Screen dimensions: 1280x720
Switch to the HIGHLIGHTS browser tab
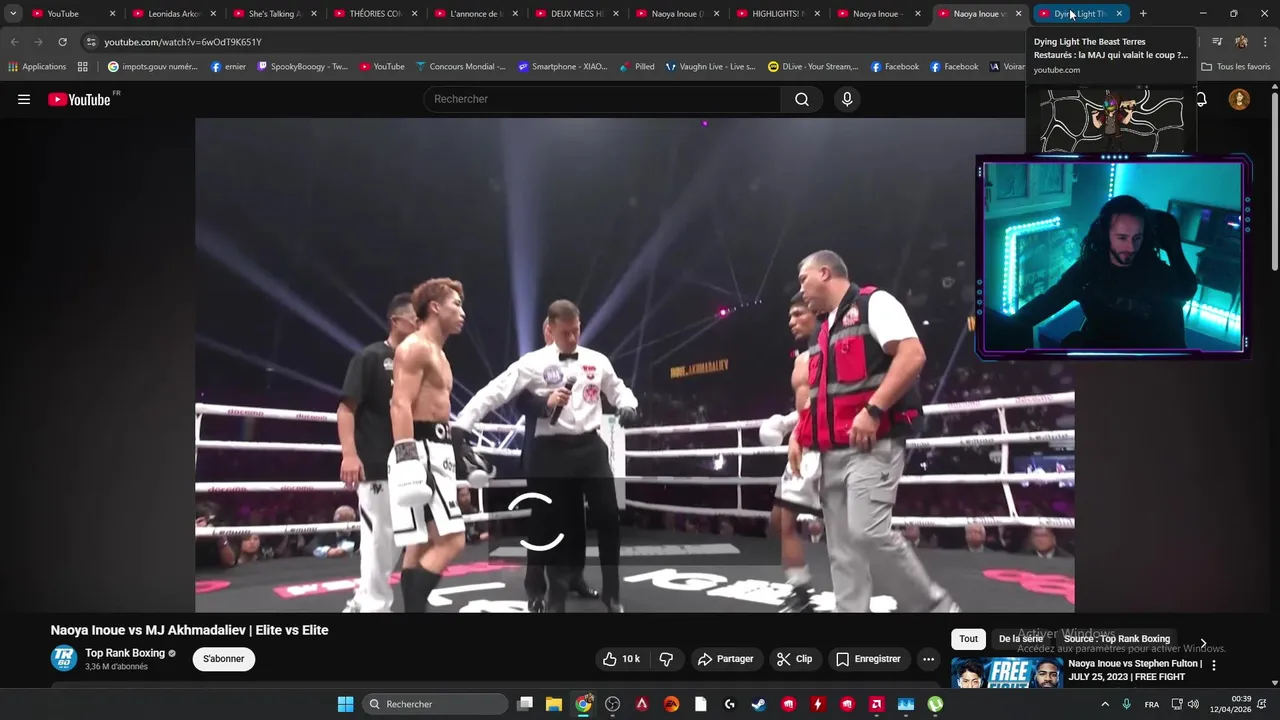(776, 14)
